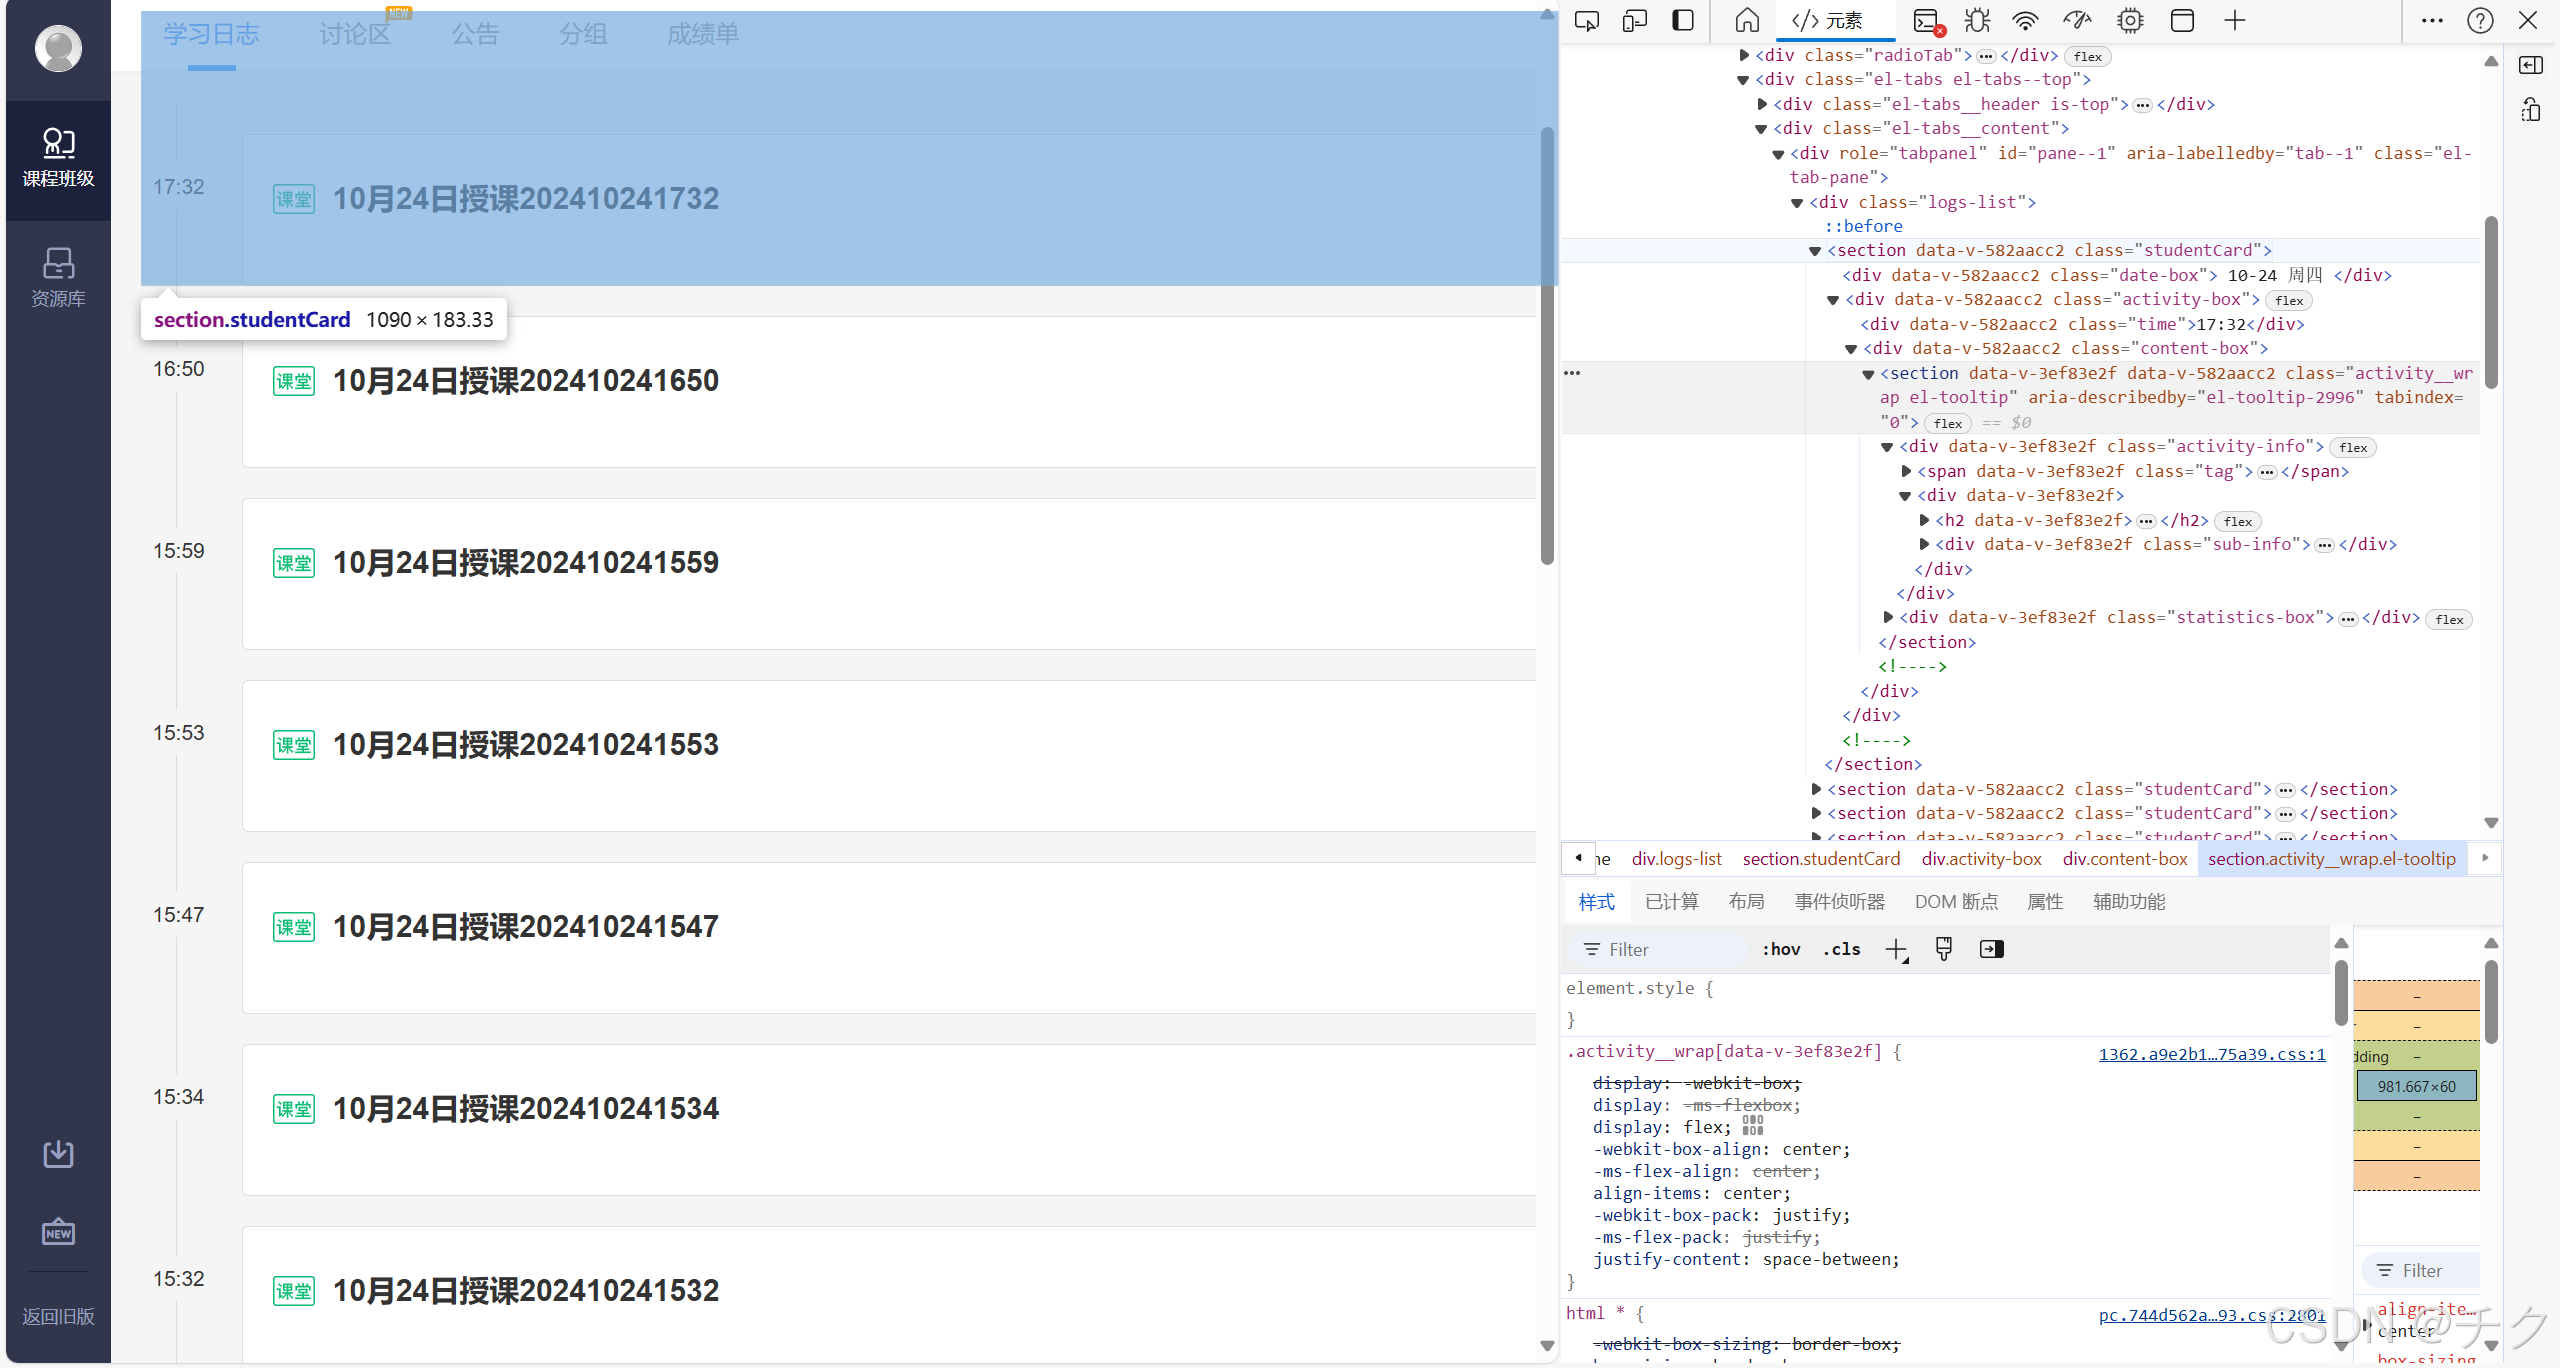Toggle device emulation icon in DevTools
This screenshot has height=1368, width=2560.
click(x=1635, y=21)
